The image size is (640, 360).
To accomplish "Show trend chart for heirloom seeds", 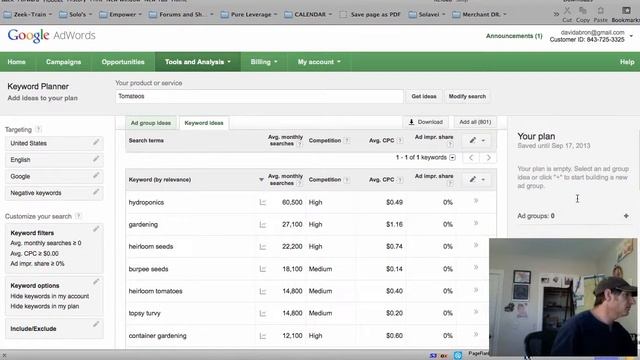I will click(x=262, y=247).
